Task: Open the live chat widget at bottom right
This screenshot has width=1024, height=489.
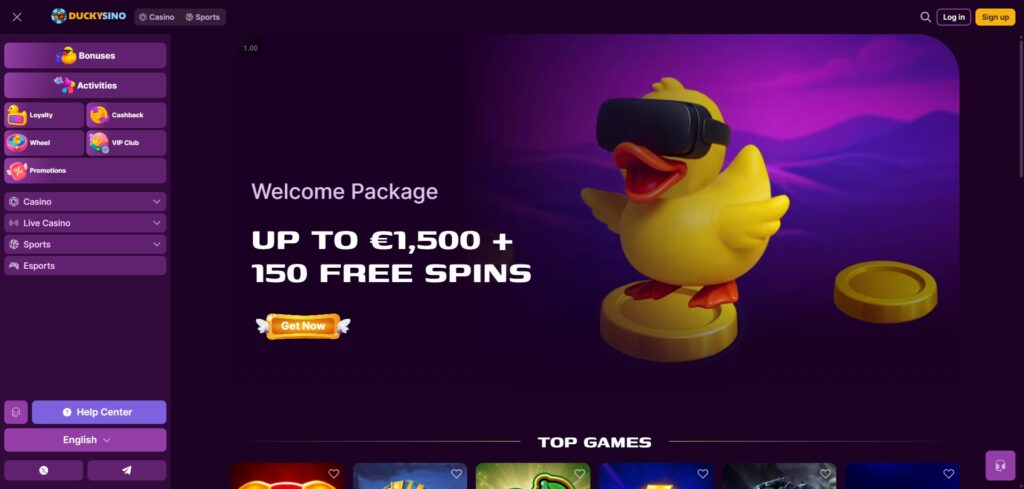Action: [1000, 465]
